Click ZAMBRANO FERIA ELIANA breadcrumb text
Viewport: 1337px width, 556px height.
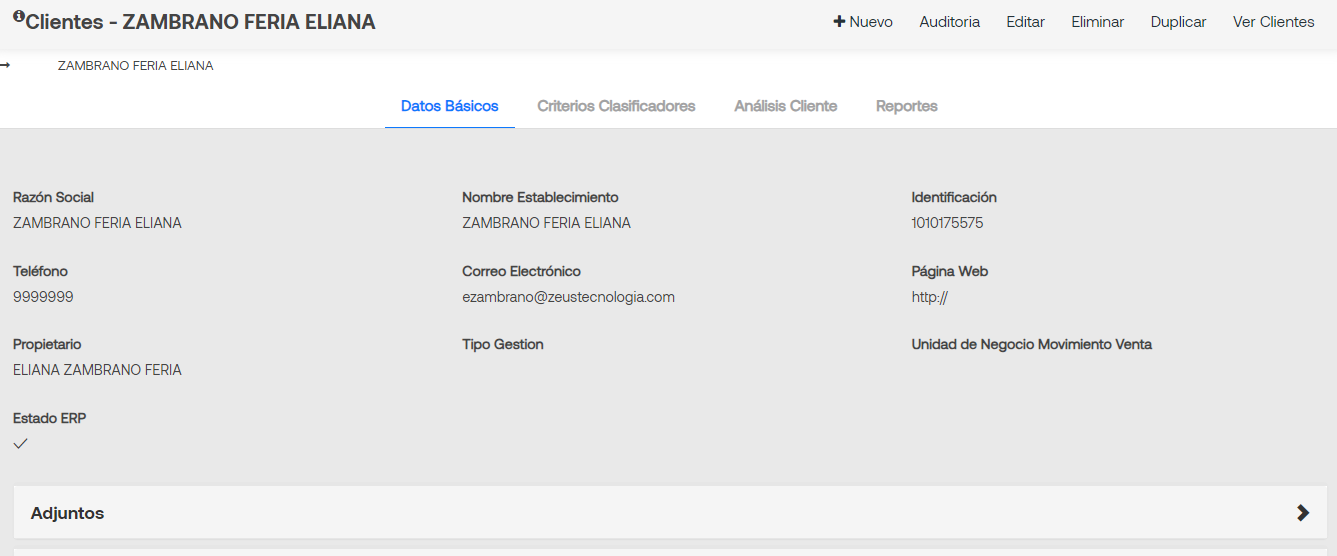(x=136, y=66)
